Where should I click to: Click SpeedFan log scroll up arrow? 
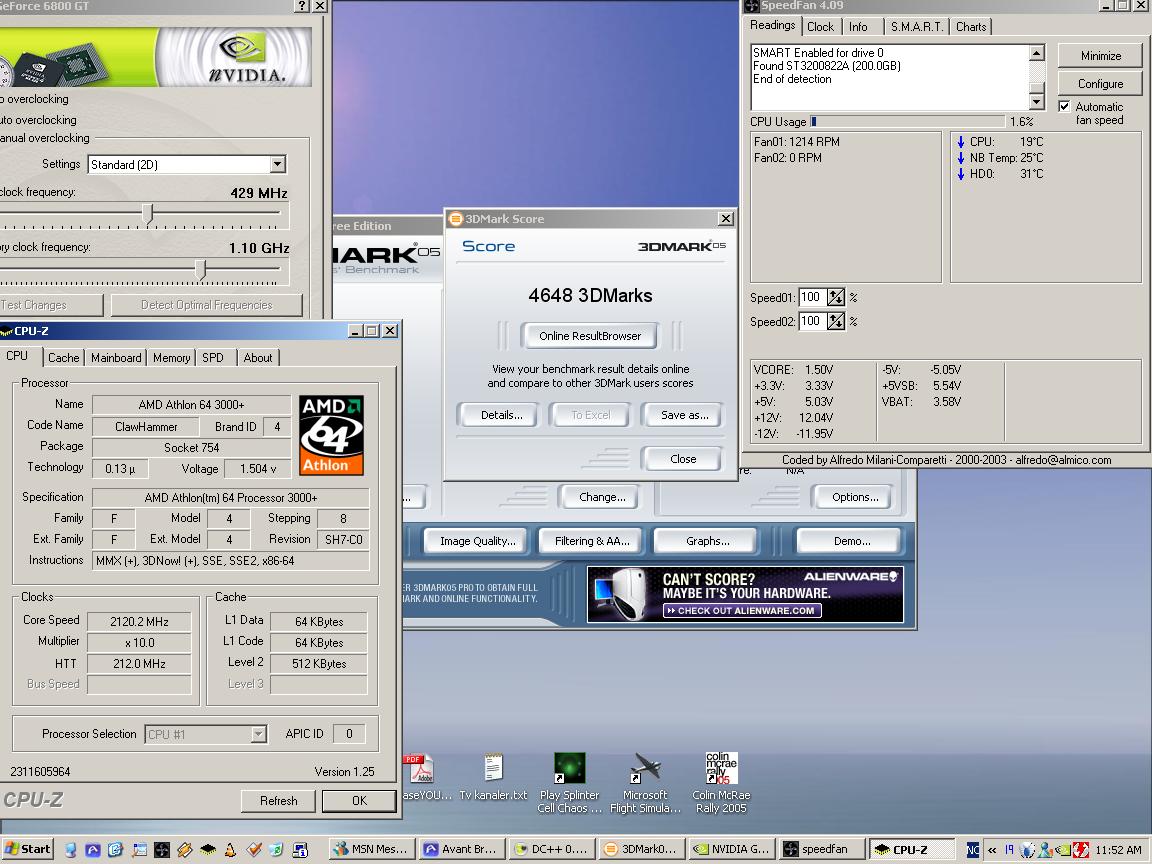[x=1037, y=53]
